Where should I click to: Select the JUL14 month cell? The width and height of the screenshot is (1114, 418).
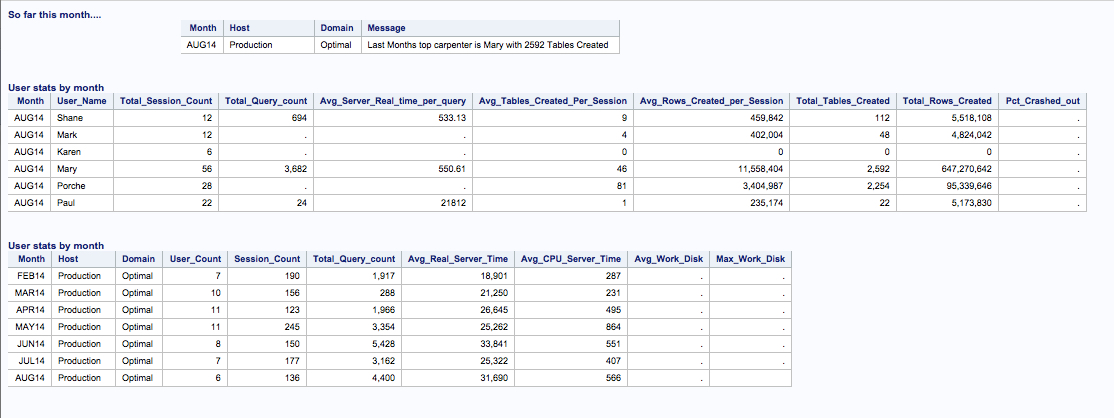tap(31, 361)
